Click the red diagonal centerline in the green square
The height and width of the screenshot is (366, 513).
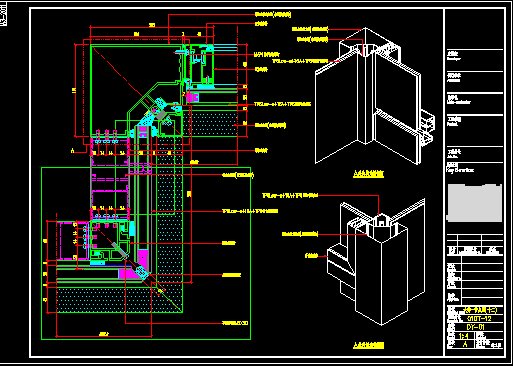137,91
